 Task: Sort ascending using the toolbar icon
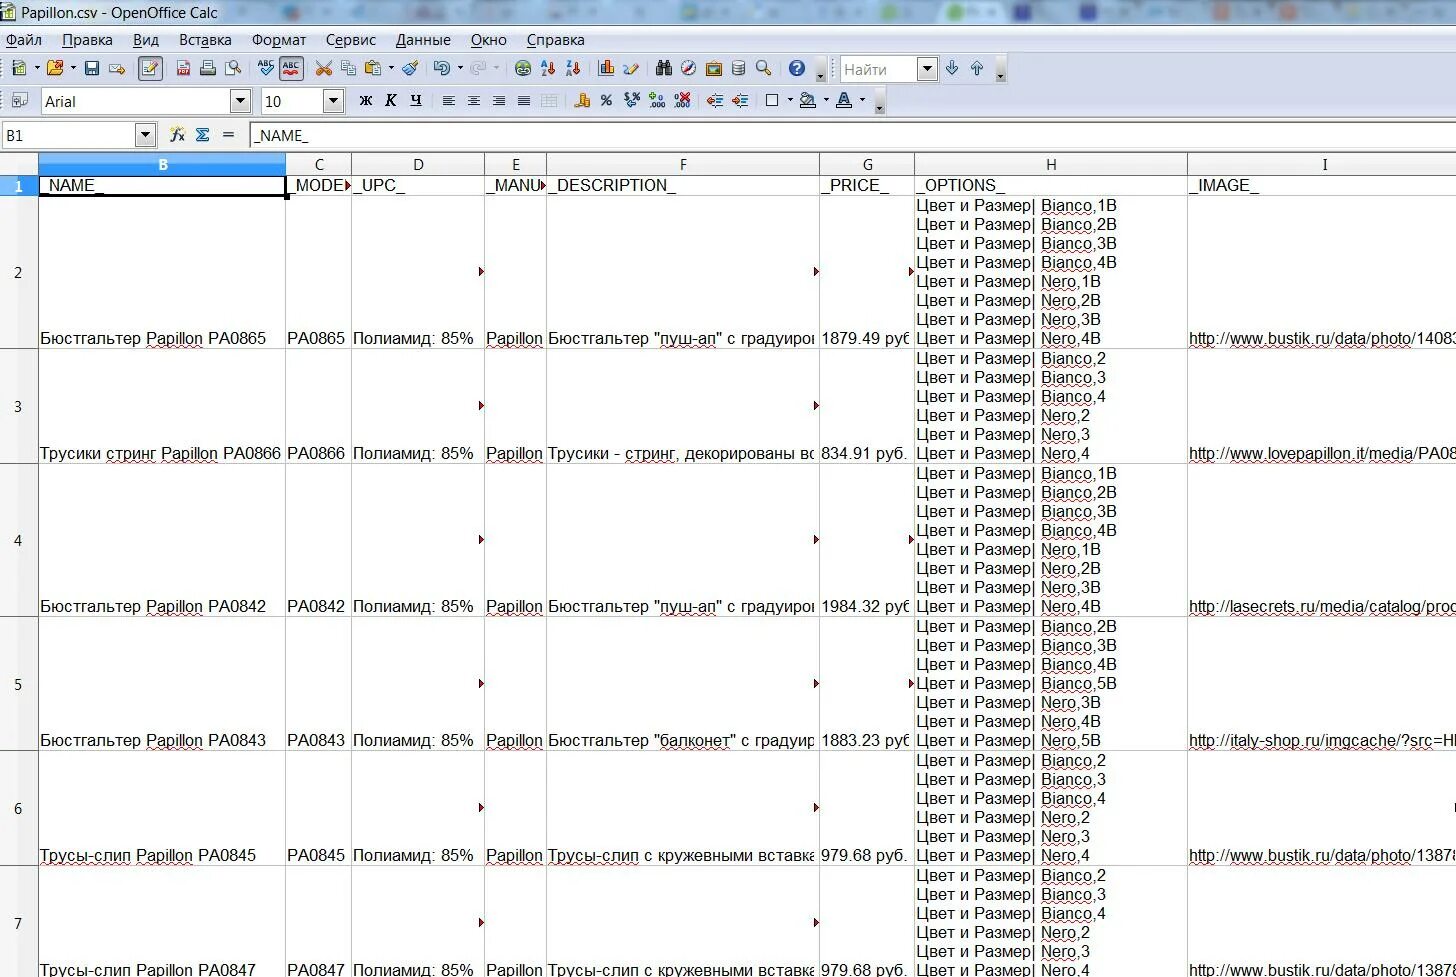click(548, 68)
